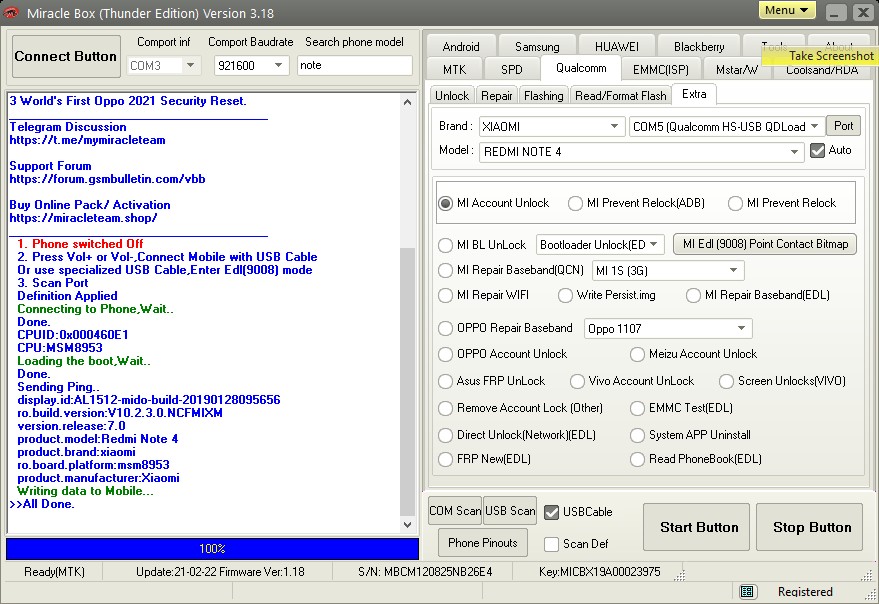The width and height of the screenshot is (879, 604).
Task: Select the Qualcomm tab
Action: (x=581, y=68)
